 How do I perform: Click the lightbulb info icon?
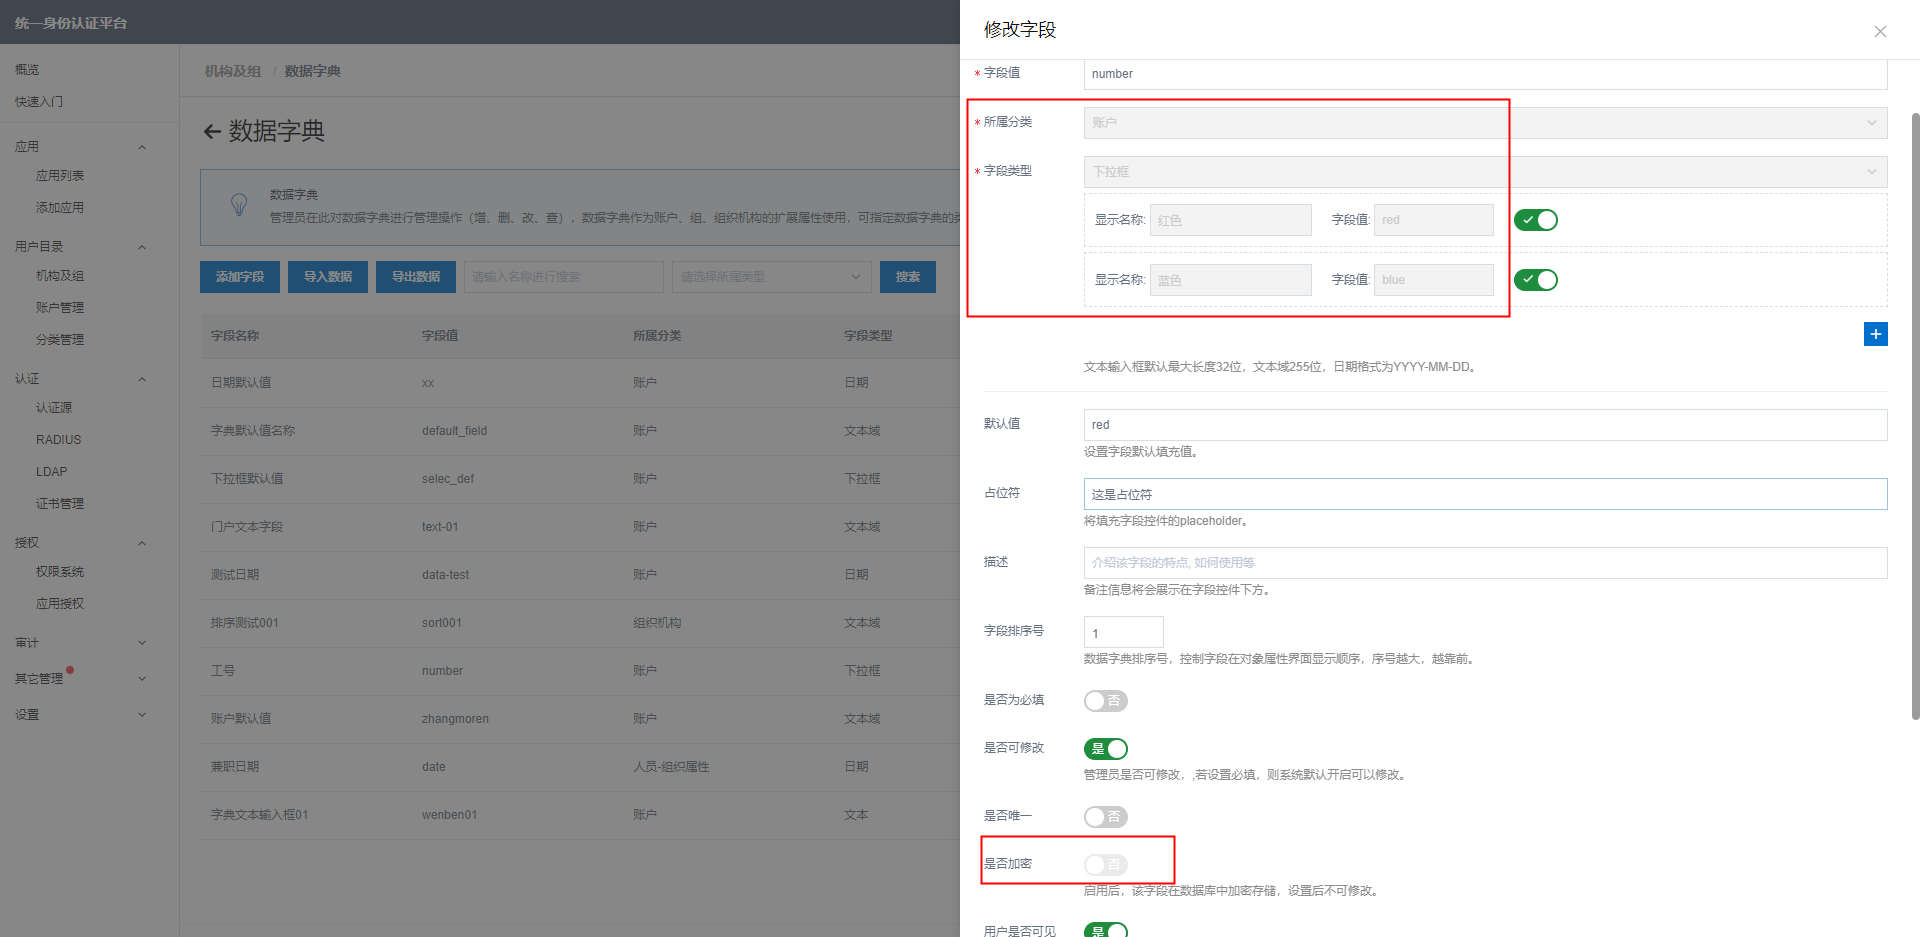[x=239, y=205]
